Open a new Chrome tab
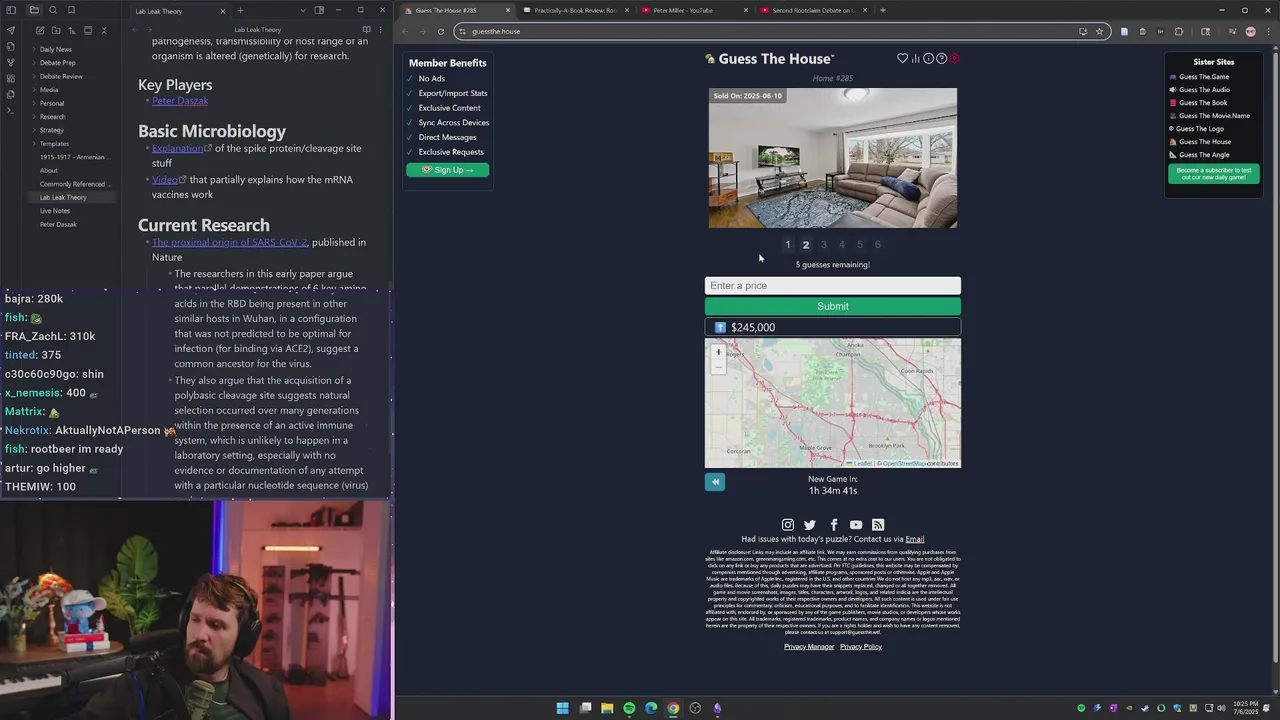Image resolution: width=1280 pixels, height=720 pixels. point(882,10)
